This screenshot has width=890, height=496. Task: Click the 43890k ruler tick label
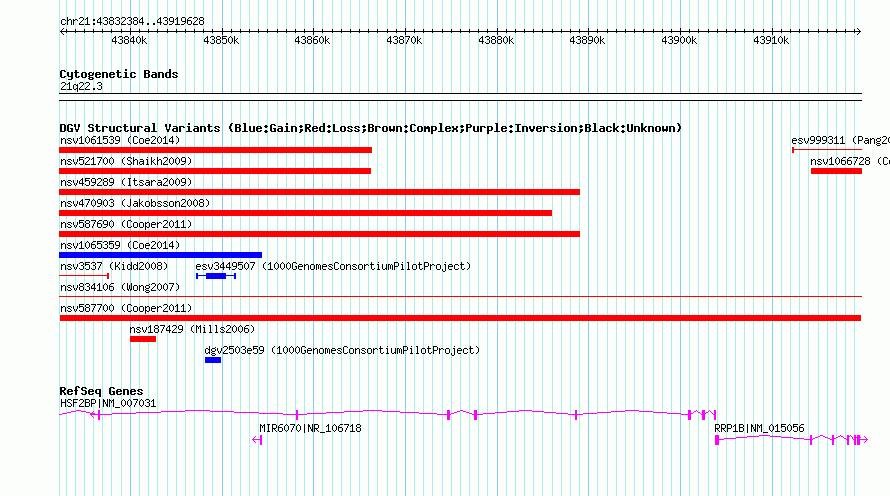coord(587,40)
